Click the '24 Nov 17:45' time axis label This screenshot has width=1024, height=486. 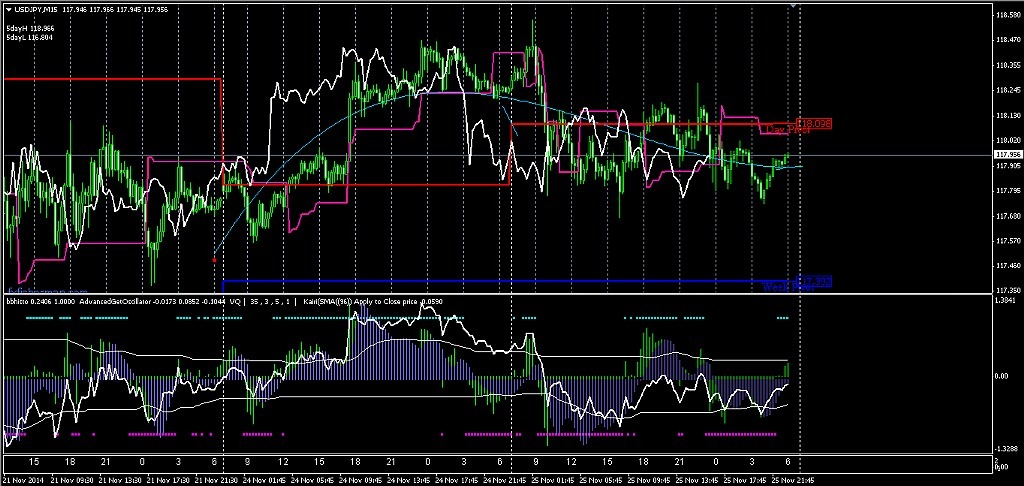455,480
